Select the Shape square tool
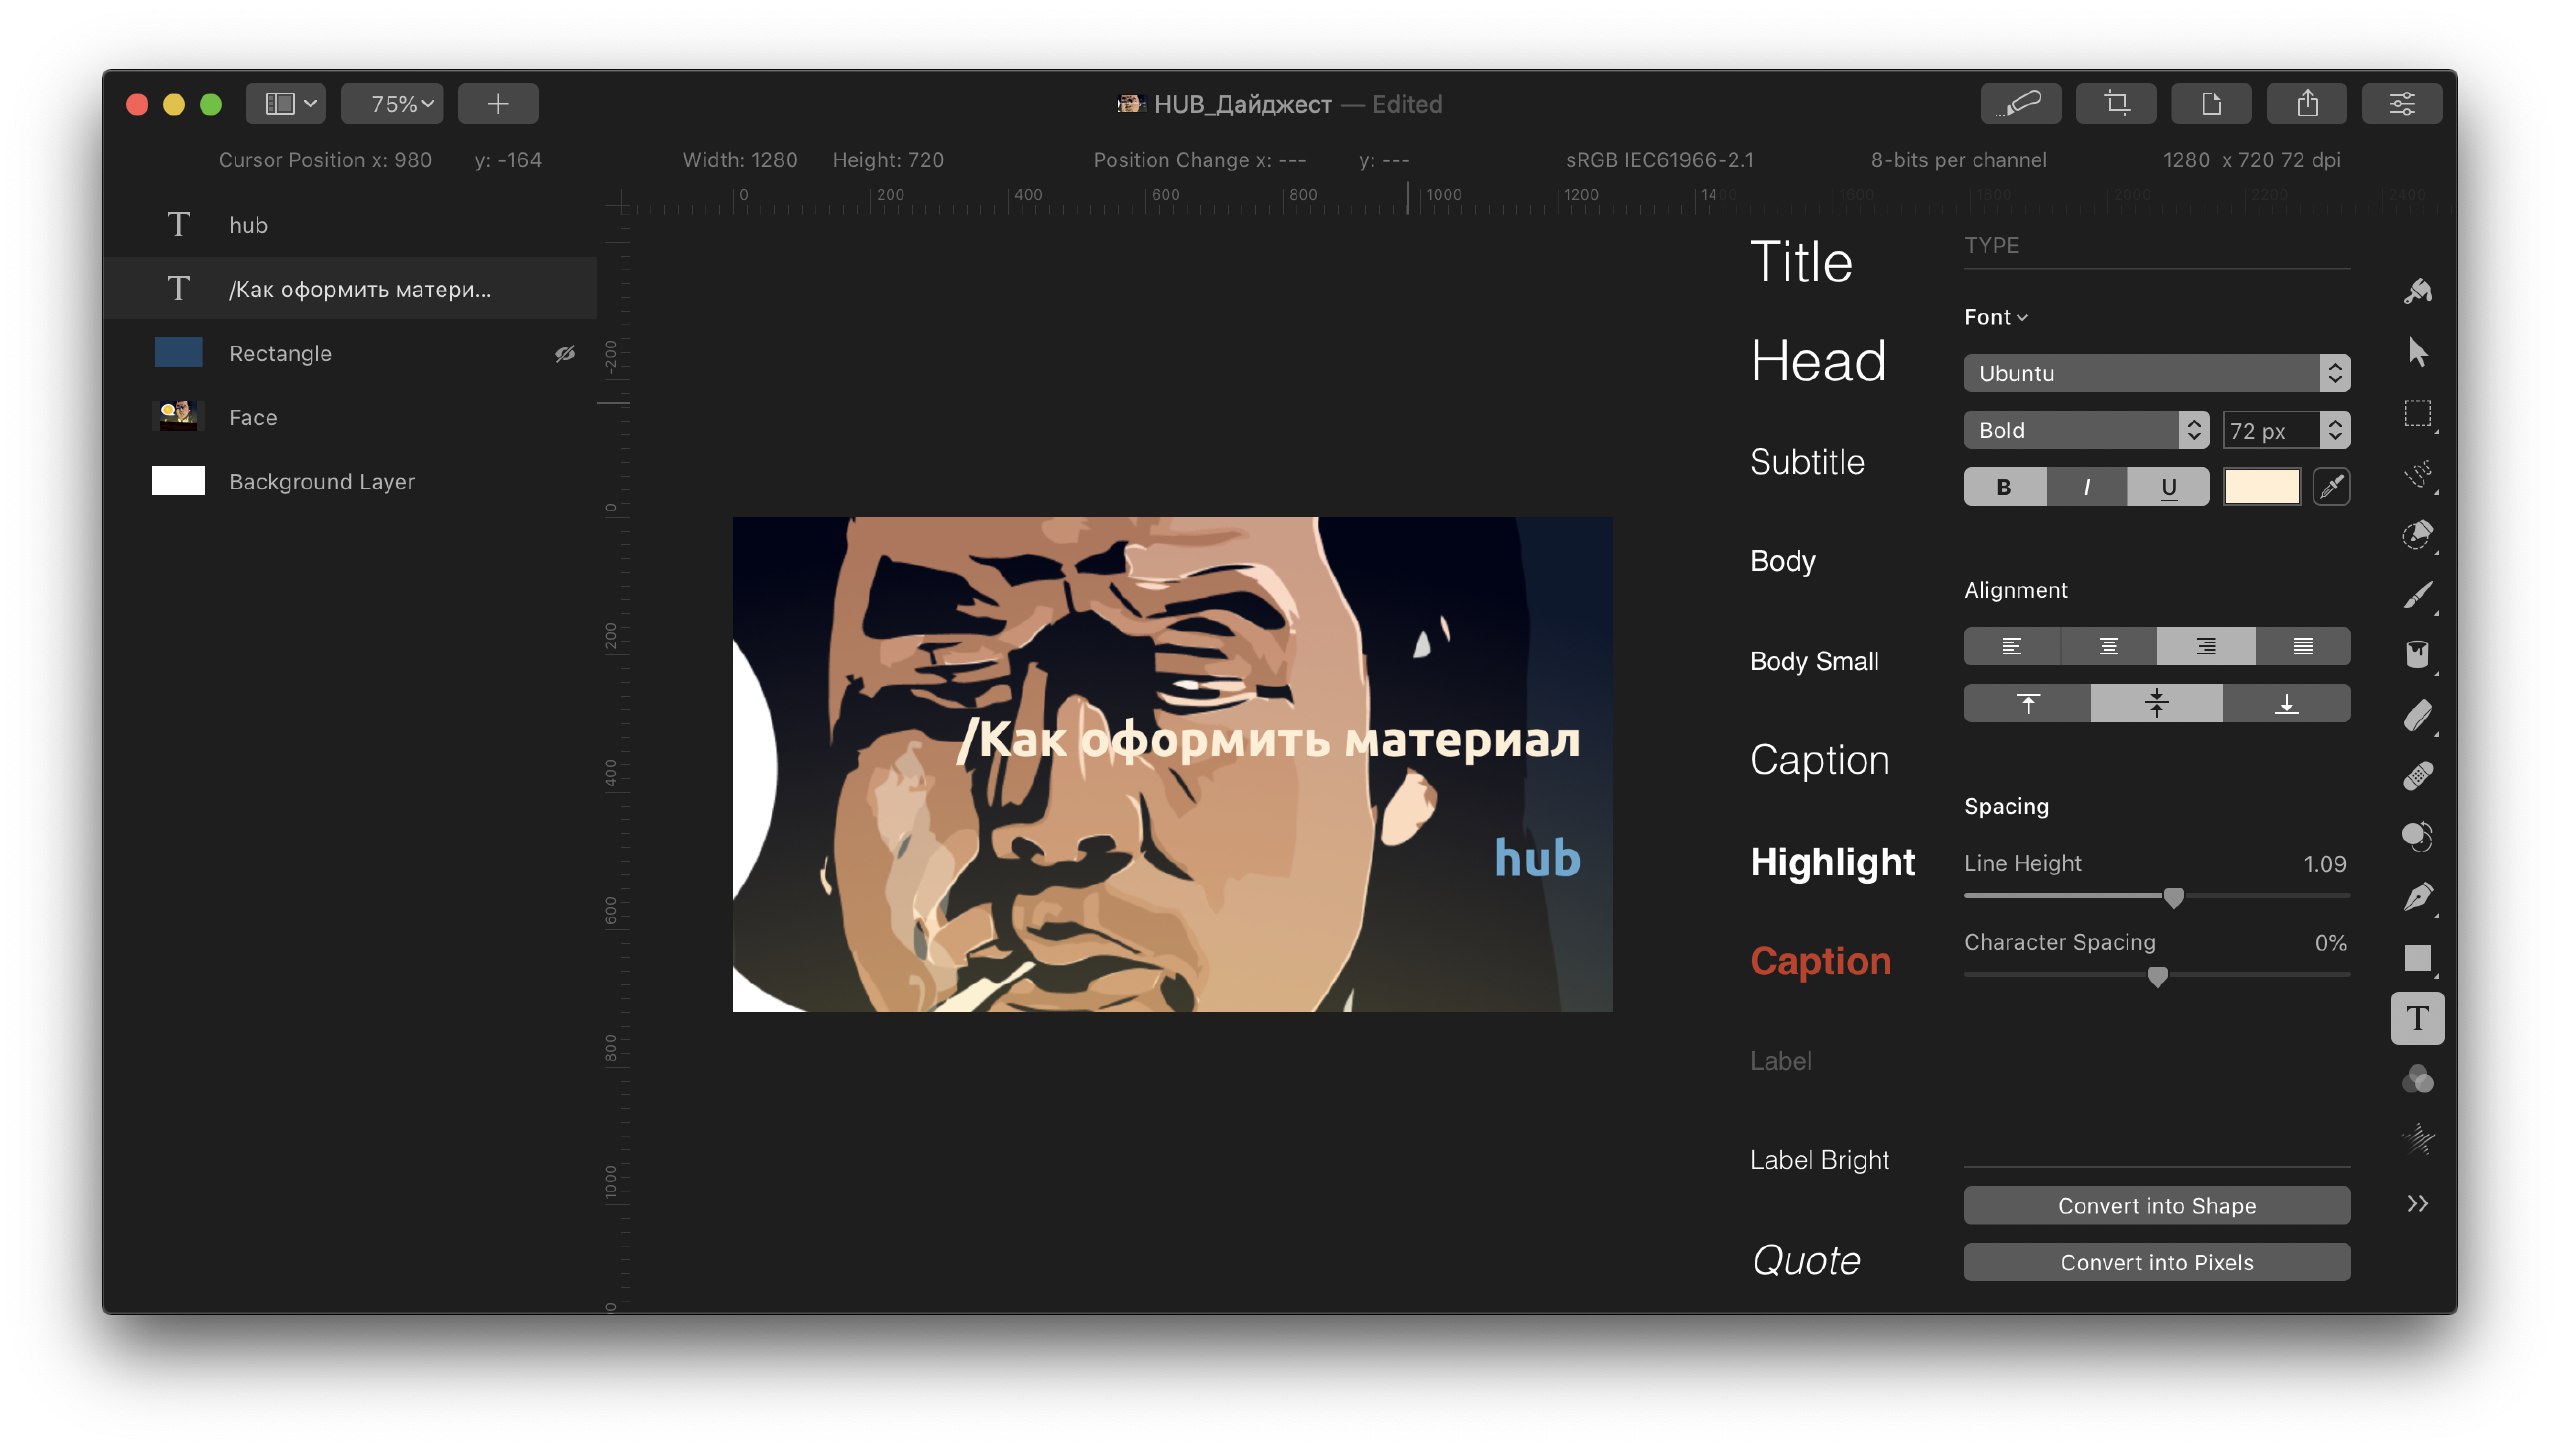This screenshot has height=1450, width=2560. coord(2417,957)
